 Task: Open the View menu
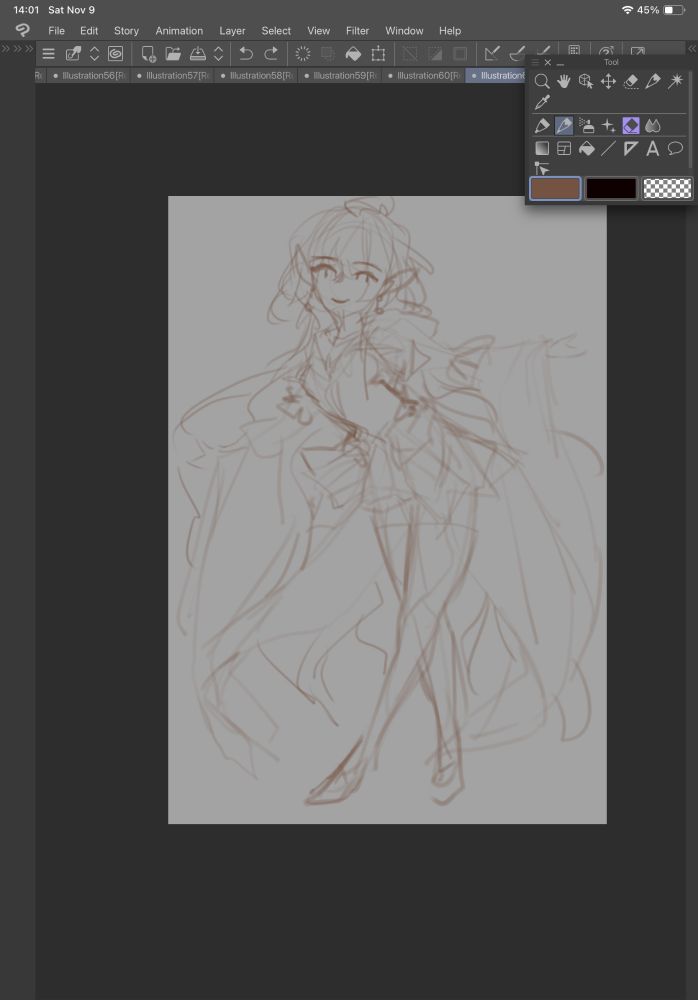[x=318, y=31]
